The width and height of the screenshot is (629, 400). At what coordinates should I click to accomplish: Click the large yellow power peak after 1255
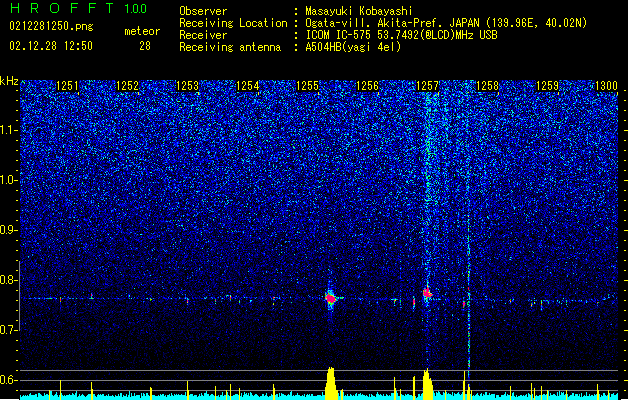click(x=331, y=383)
